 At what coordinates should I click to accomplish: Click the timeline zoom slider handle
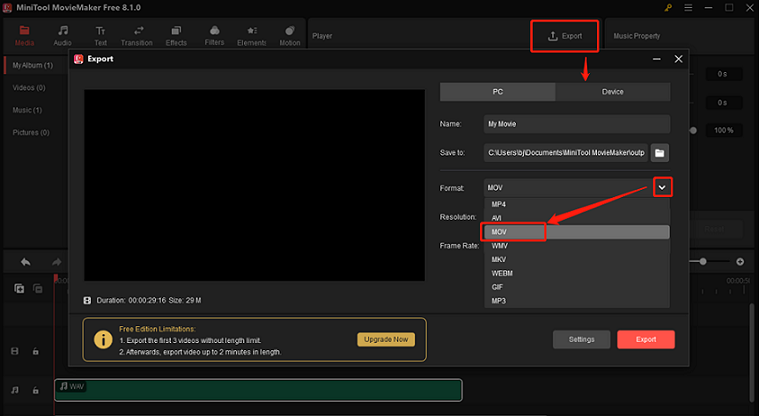pos(703,262)
